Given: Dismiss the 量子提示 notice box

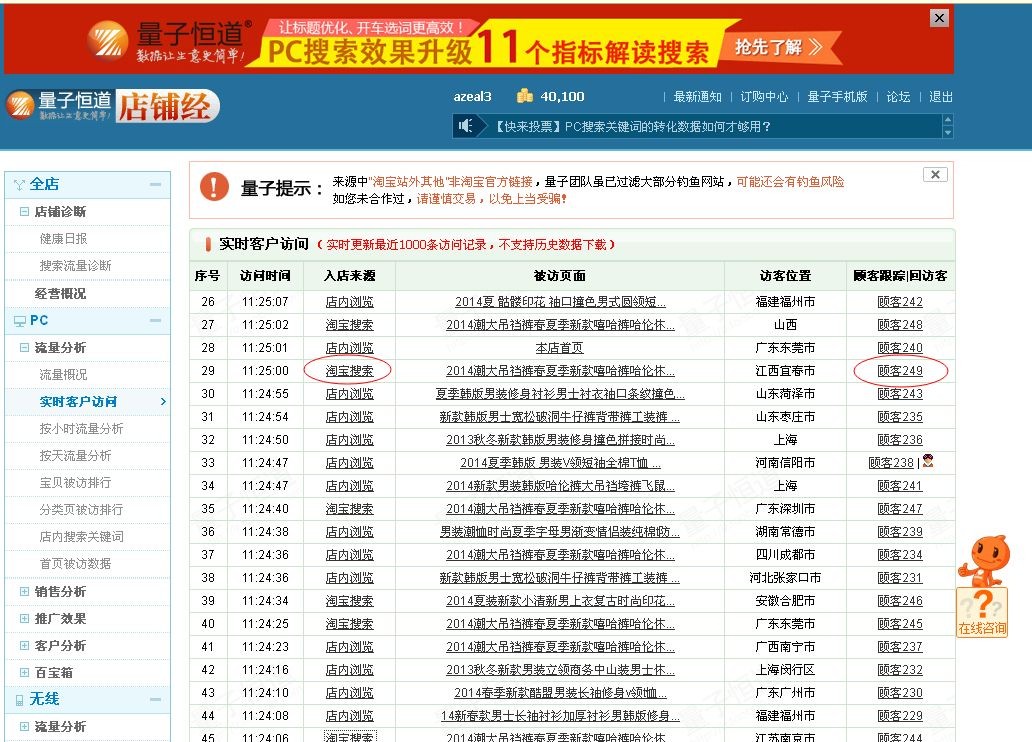Looking at the screenshot, I should point(935,174).
